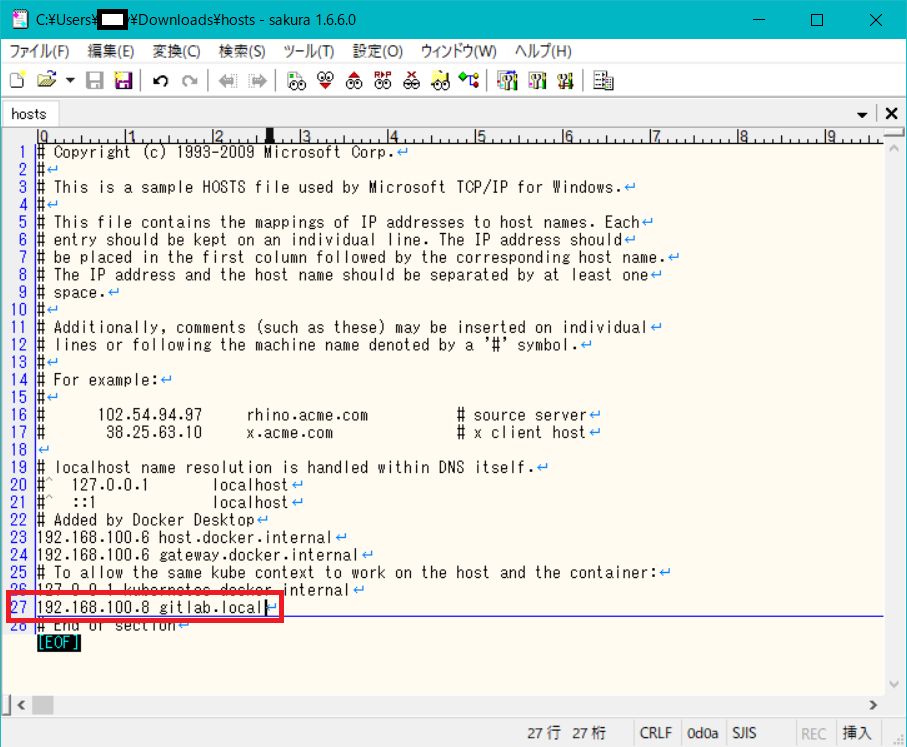Click the CRLF status bar entry
The height and width of the screenshot is (747, 907).
tap(656, 733)
